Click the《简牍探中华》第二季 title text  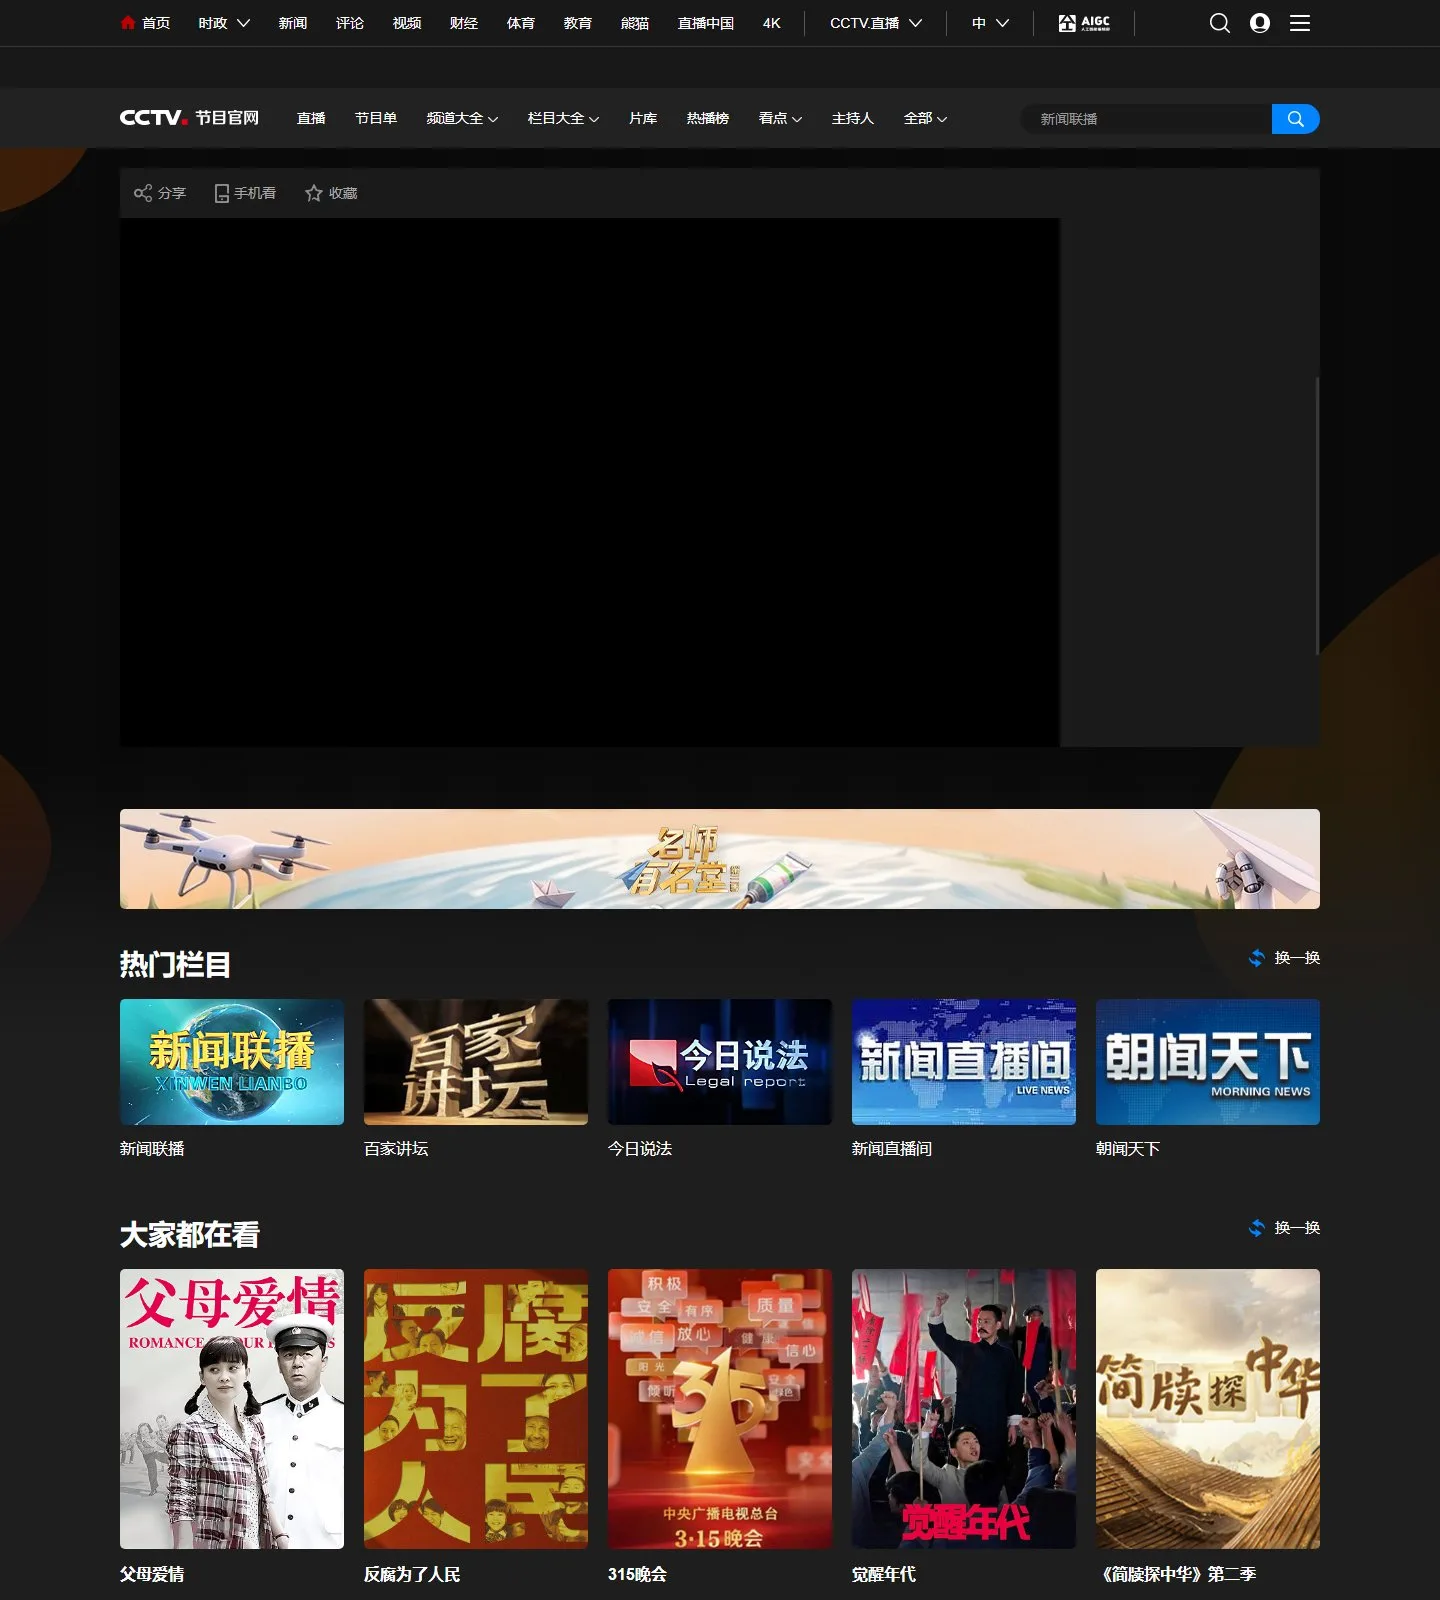coord(1177,1574)
